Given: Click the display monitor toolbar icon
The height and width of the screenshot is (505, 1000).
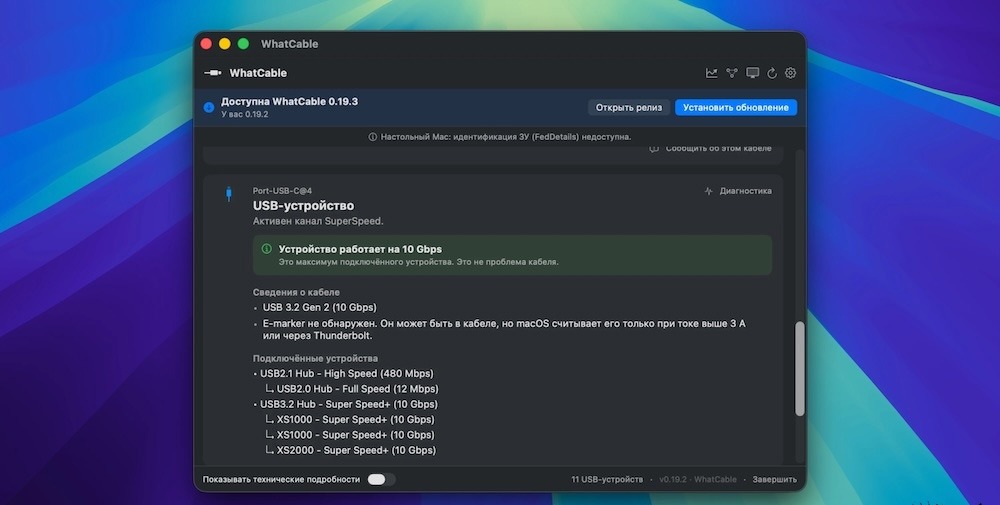Looking at the screenshot, I should [x=753, y=73].
